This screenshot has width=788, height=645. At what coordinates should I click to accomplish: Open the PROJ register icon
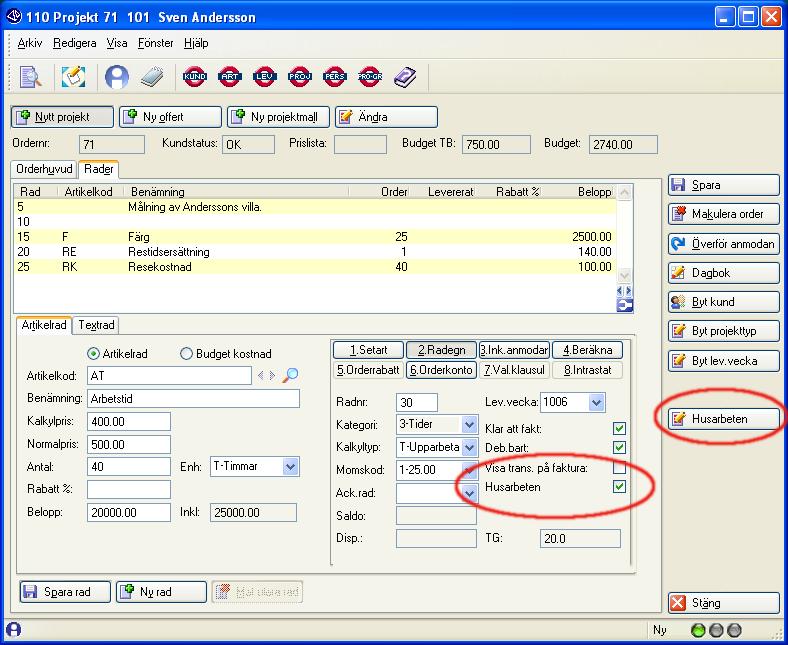click(300, 77)
